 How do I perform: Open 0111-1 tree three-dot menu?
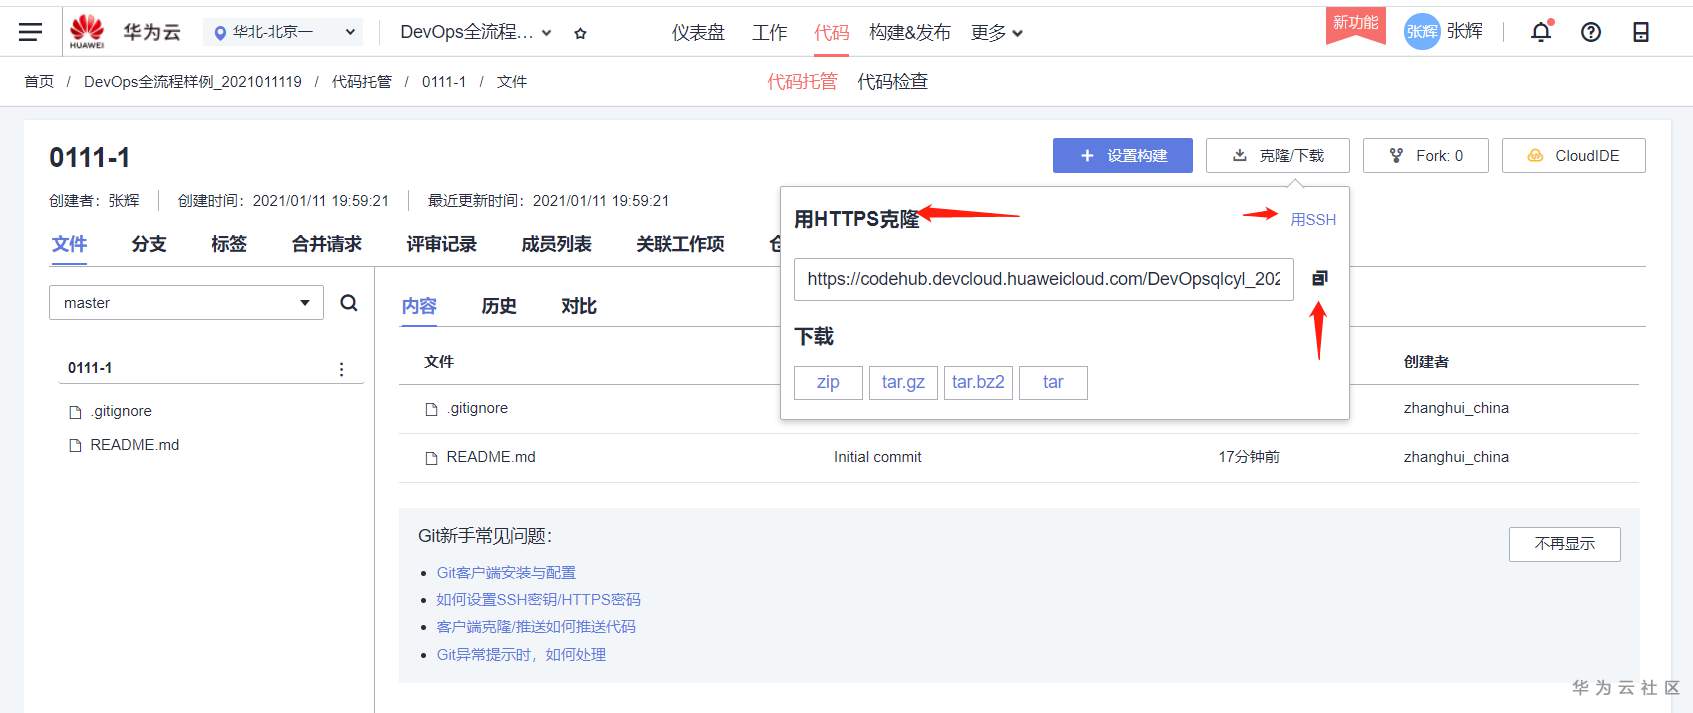tap(341, 369)
